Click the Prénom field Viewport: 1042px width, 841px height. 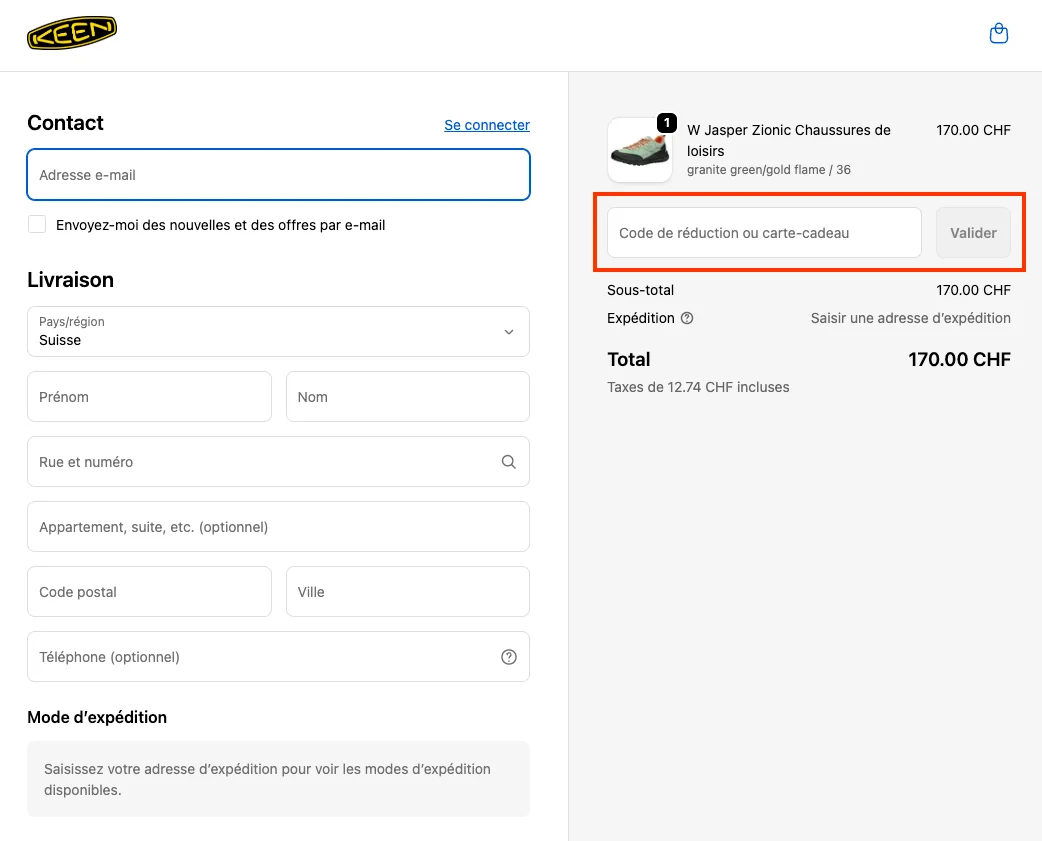pyautogui.click(x=149, y=396)
